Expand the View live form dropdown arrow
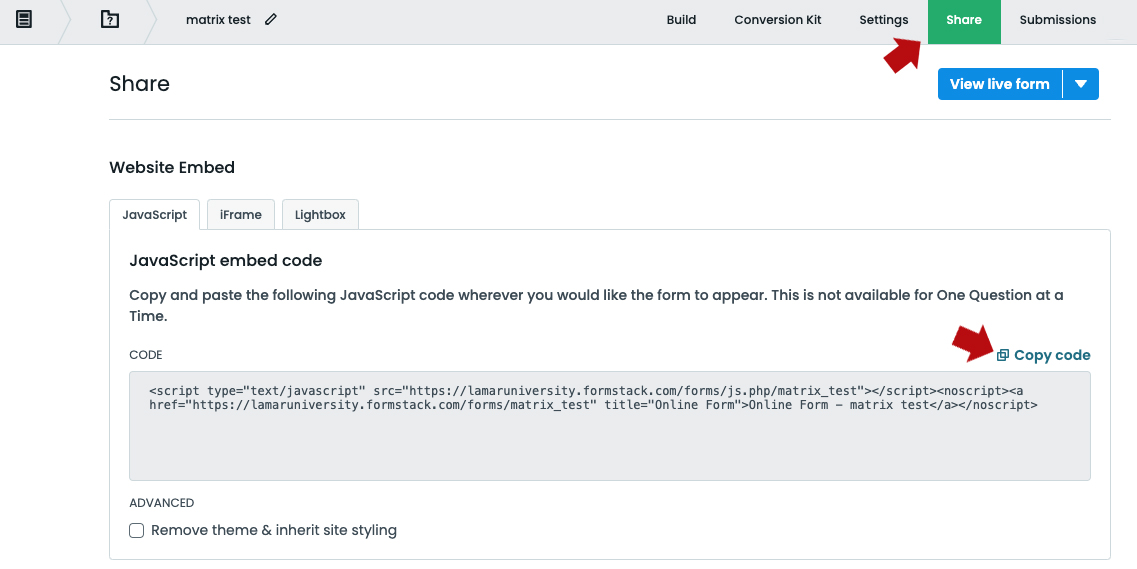Viewport: 1137px width, 569px height. pos(1080,84)
